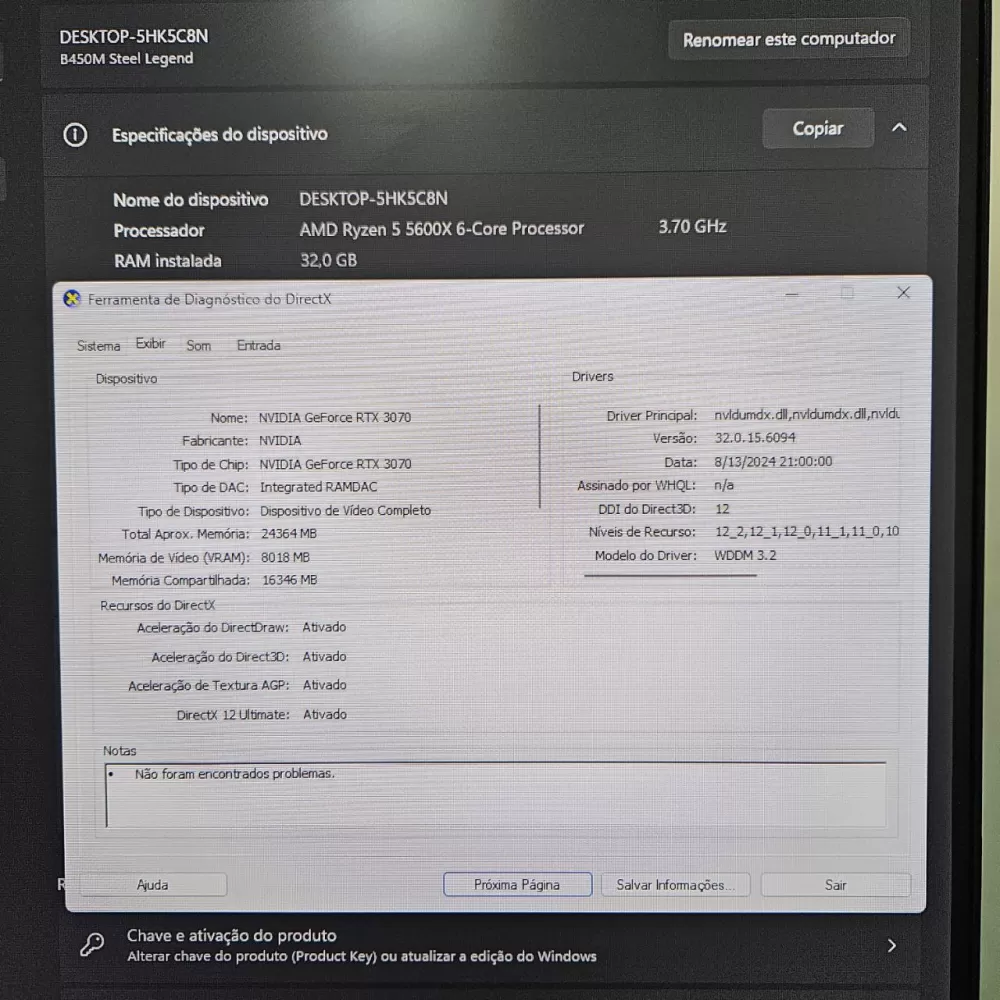Screen dimensions: 1000x1000
Task: Click the Sair button
Action: pos(835,885)
